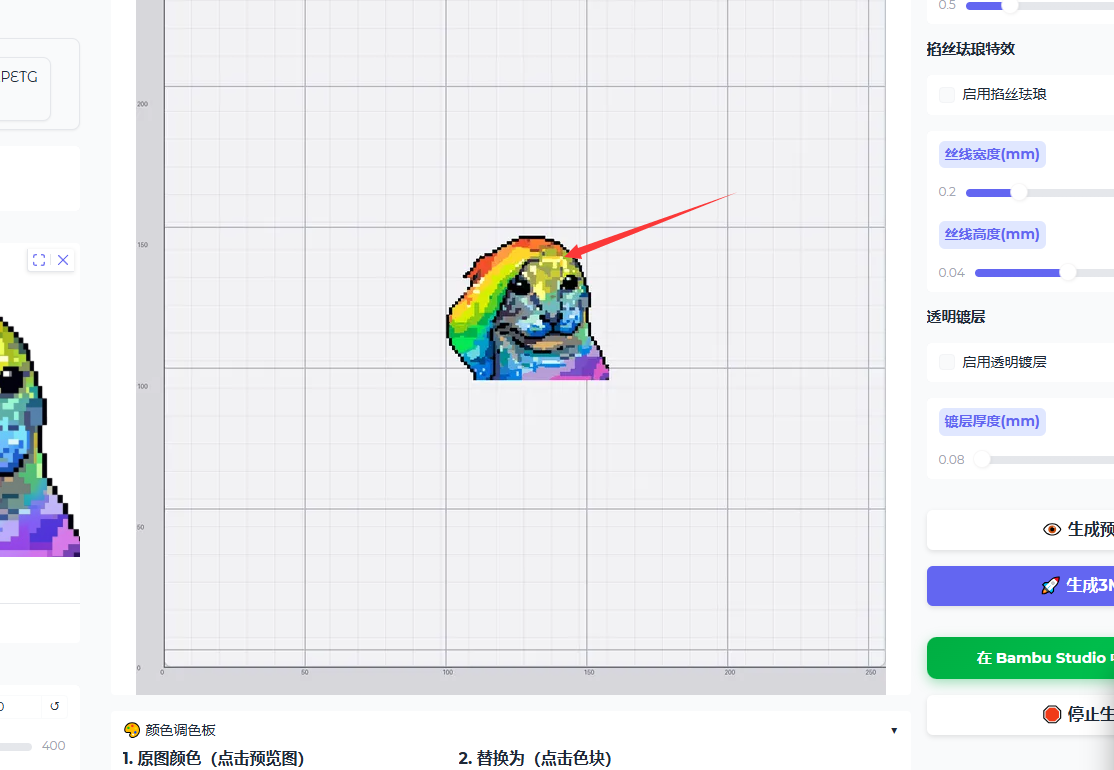Click the purple rocket generate 3MF button

pyautogui.click(x=1021, y=586)
